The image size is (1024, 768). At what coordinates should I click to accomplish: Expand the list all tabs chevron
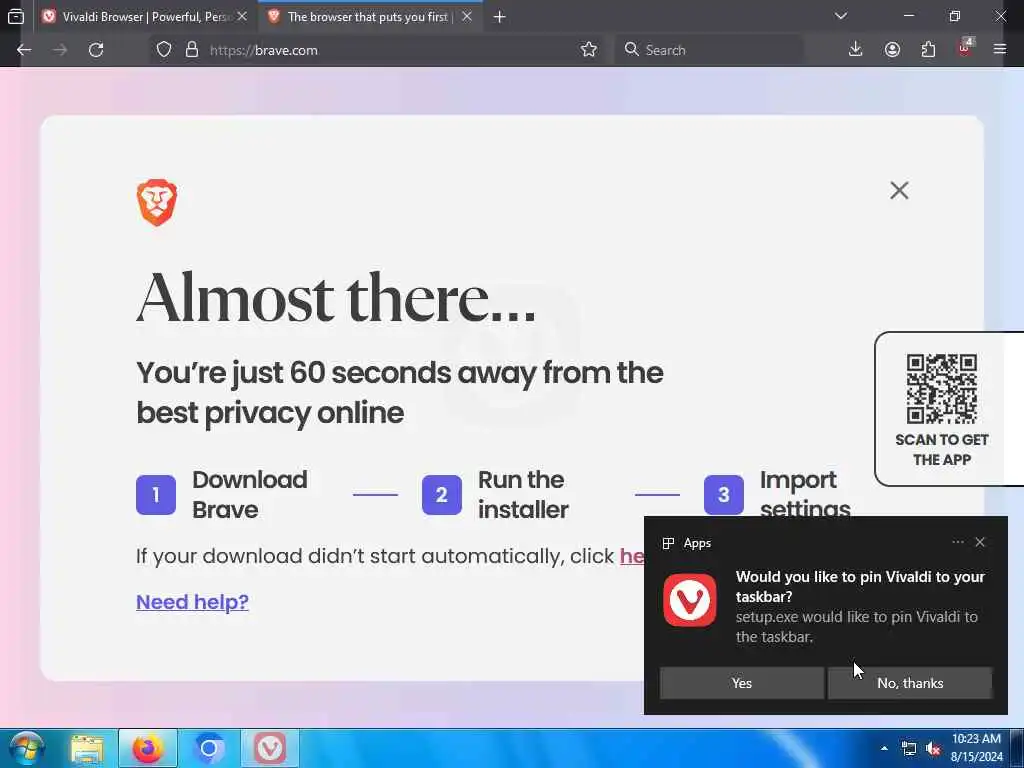pyautogui.click(x=841, y=16)
